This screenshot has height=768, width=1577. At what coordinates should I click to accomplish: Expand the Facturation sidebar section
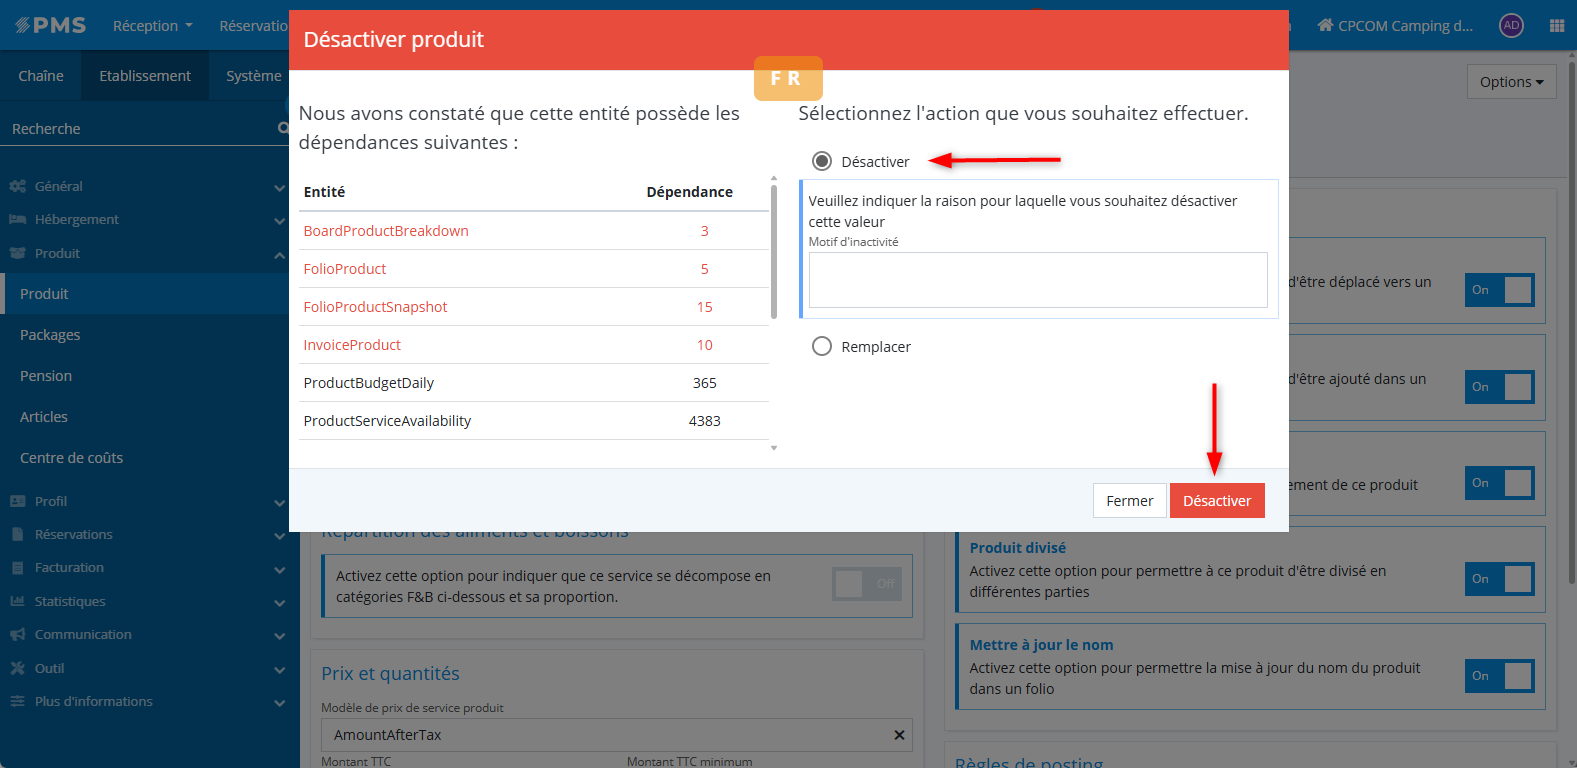coord(279,568)
